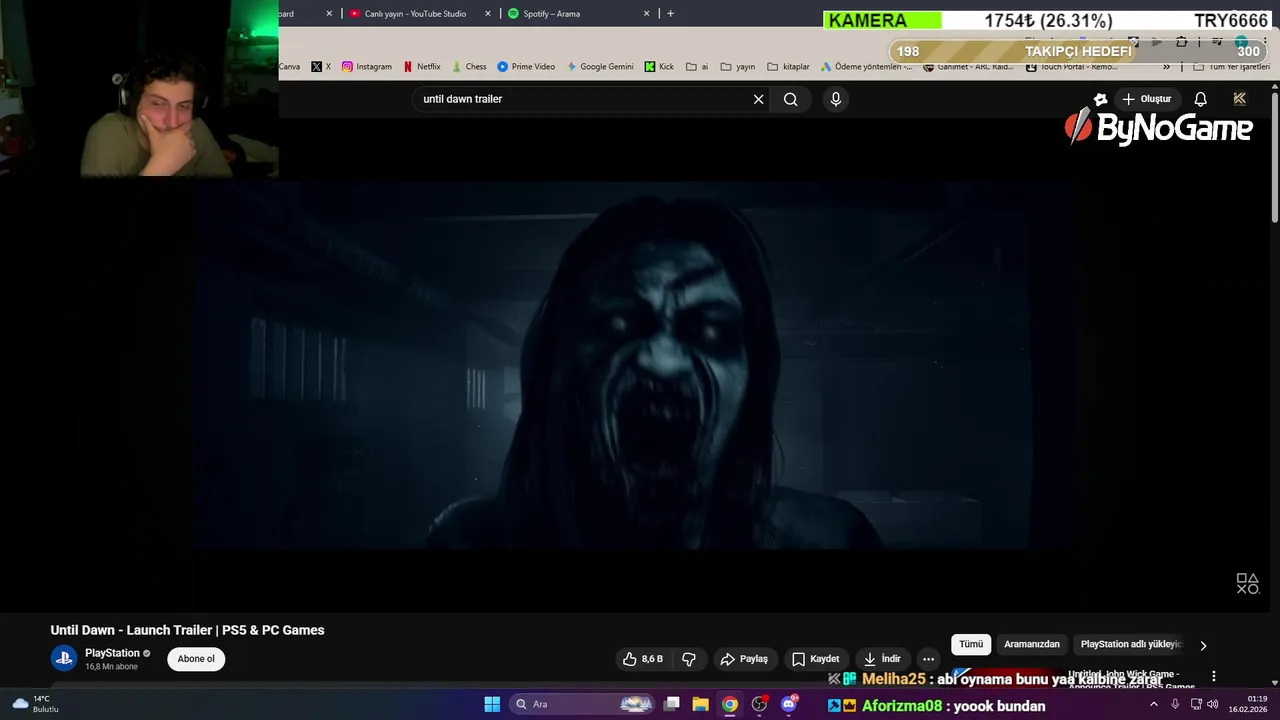Switch to the Canlı yayın YouTube Studio tab
This screenshot has width=1280, height=720.
click(x=415, y=14)
